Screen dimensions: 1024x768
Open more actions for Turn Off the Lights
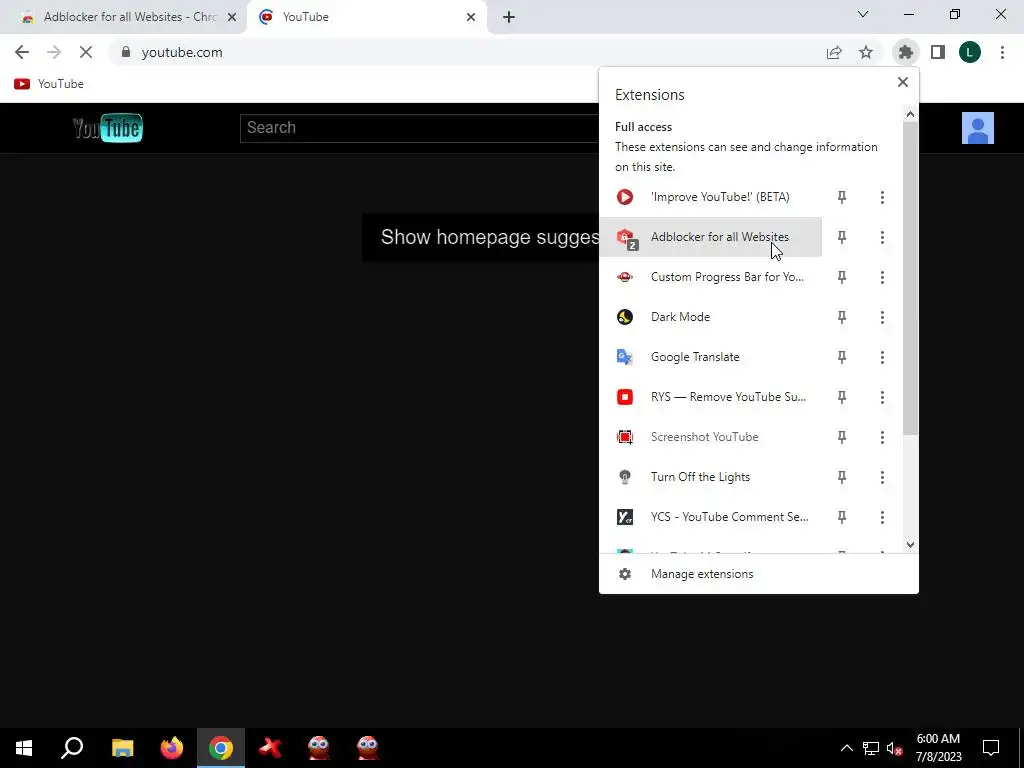(x=882, y=477)
